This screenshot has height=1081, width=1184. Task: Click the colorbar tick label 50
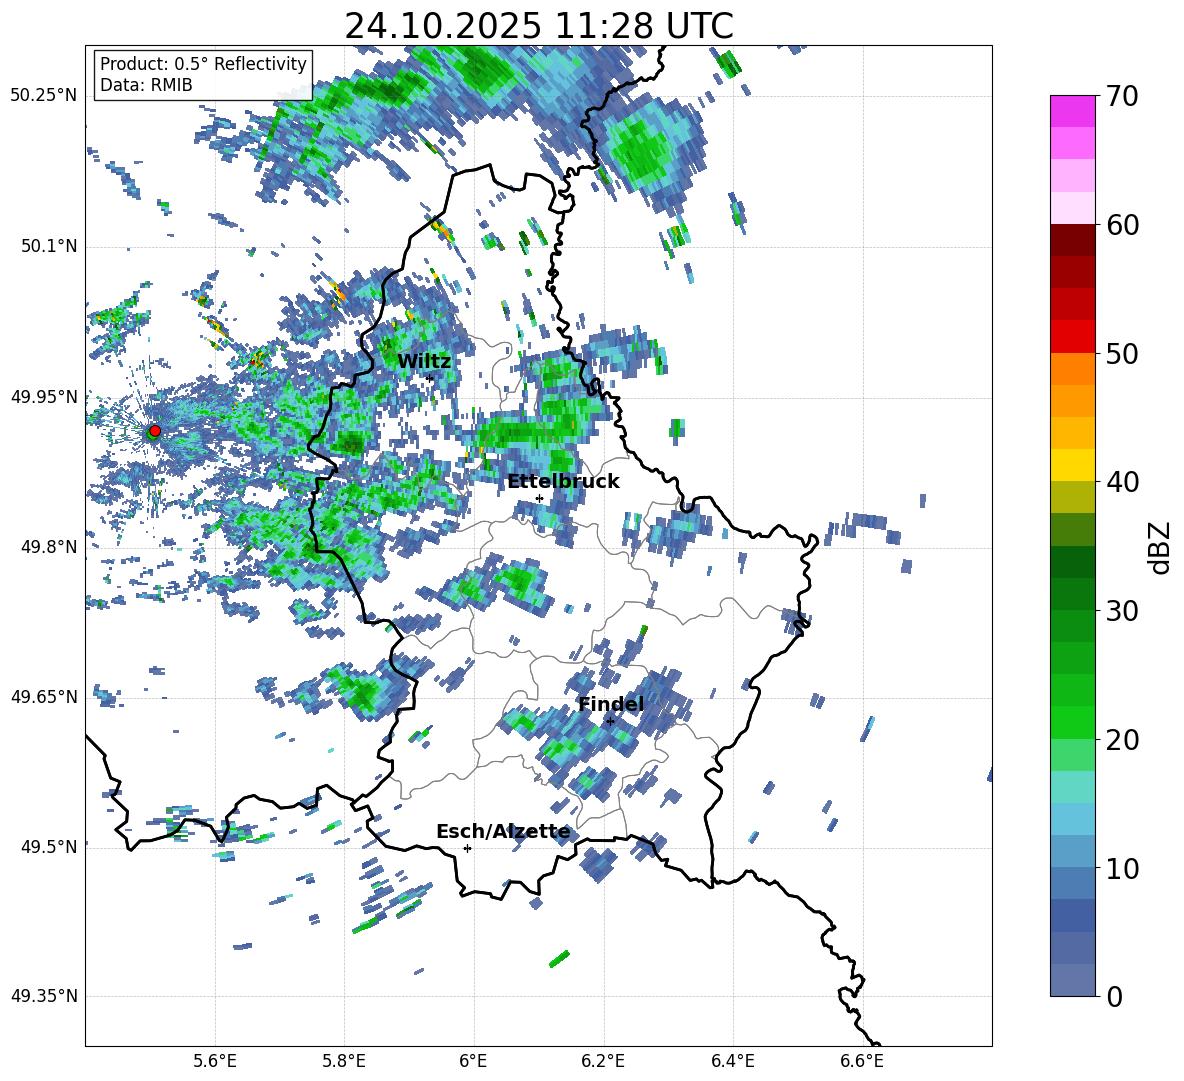pos(1121,353)
